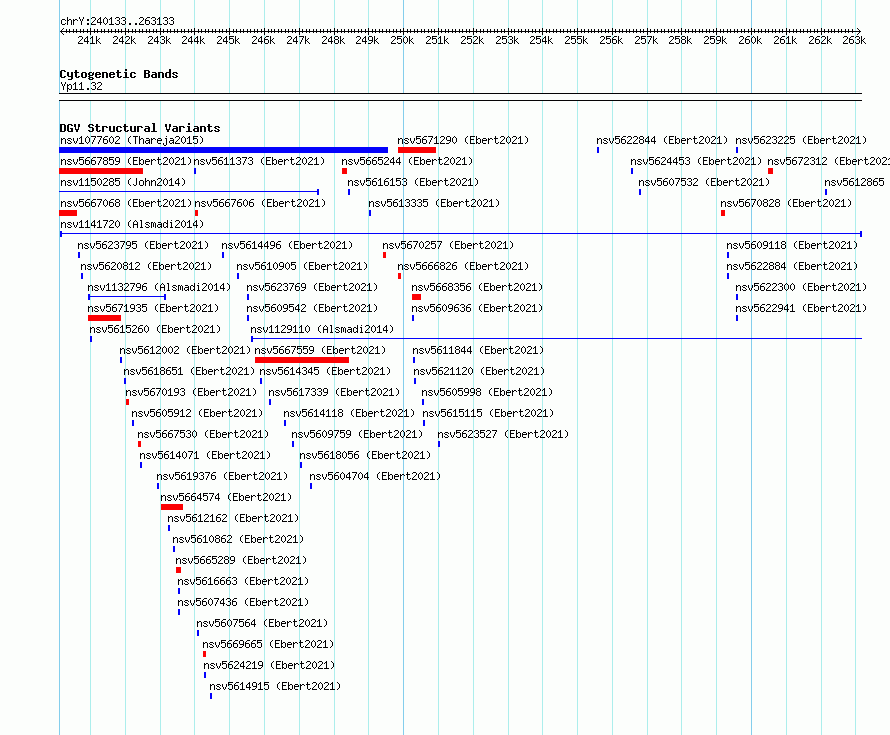Screen dimensions: 890x735
Task: Click nsv5670257 (Ebert2021) label
Action: 448,245
